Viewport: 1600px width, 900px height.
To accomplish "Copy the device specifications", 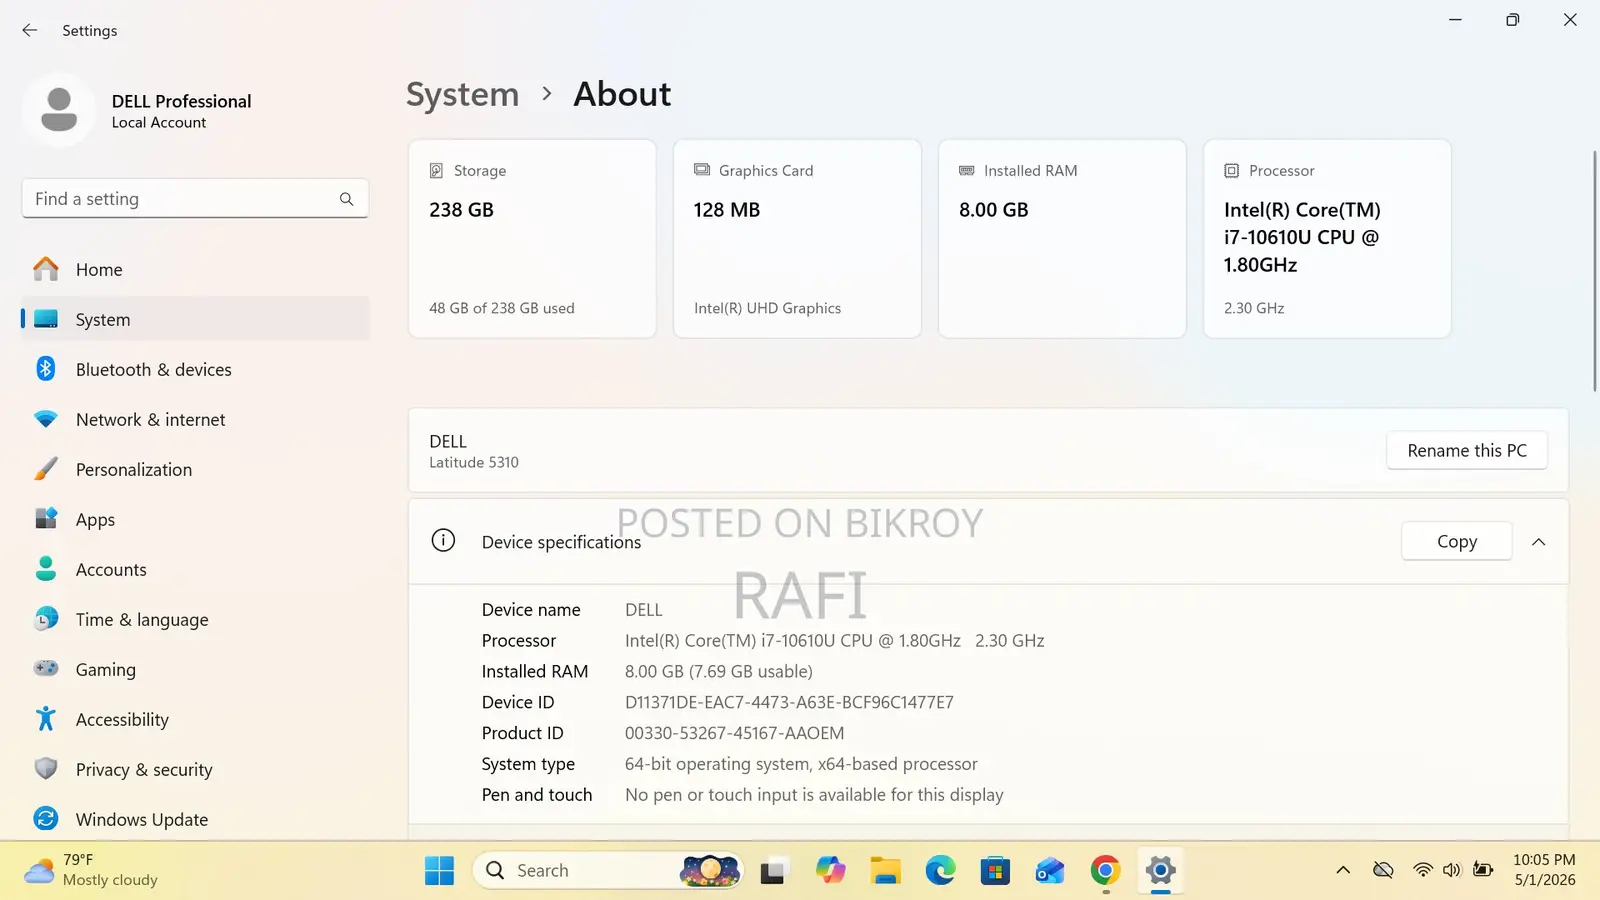I will (x=1457, y=541).
